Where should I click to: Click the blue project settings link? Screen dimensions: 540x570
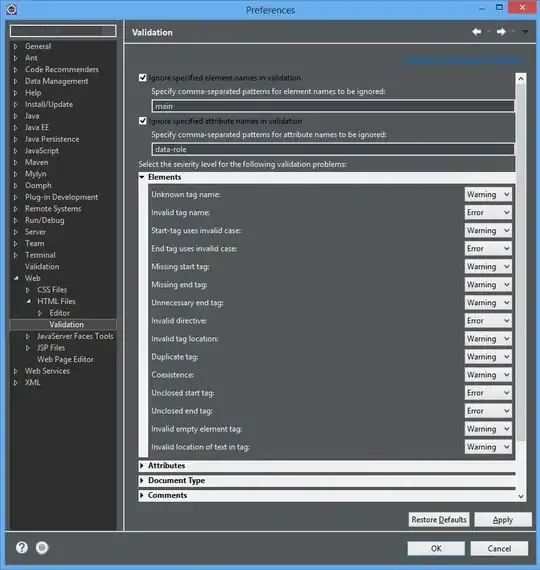[x=464, y=59]
